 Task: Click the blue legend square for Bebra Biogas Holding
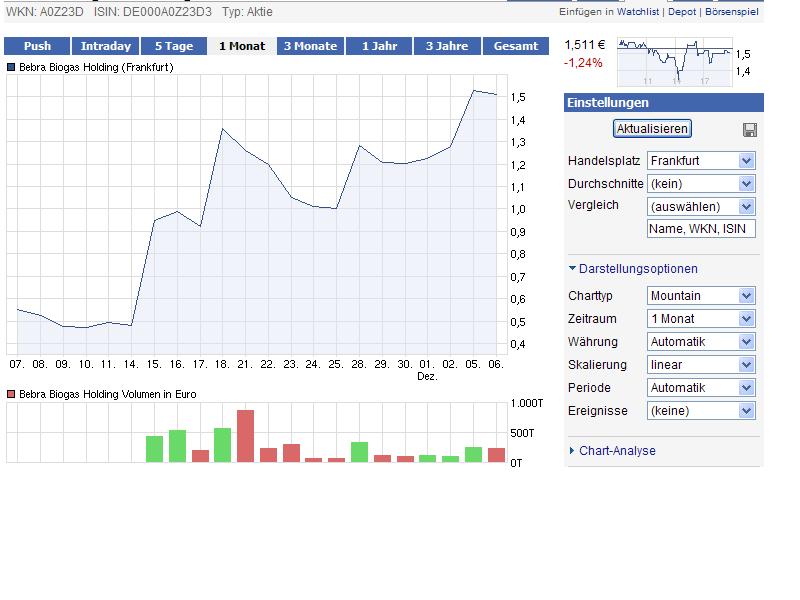click(x=11, y=67)
